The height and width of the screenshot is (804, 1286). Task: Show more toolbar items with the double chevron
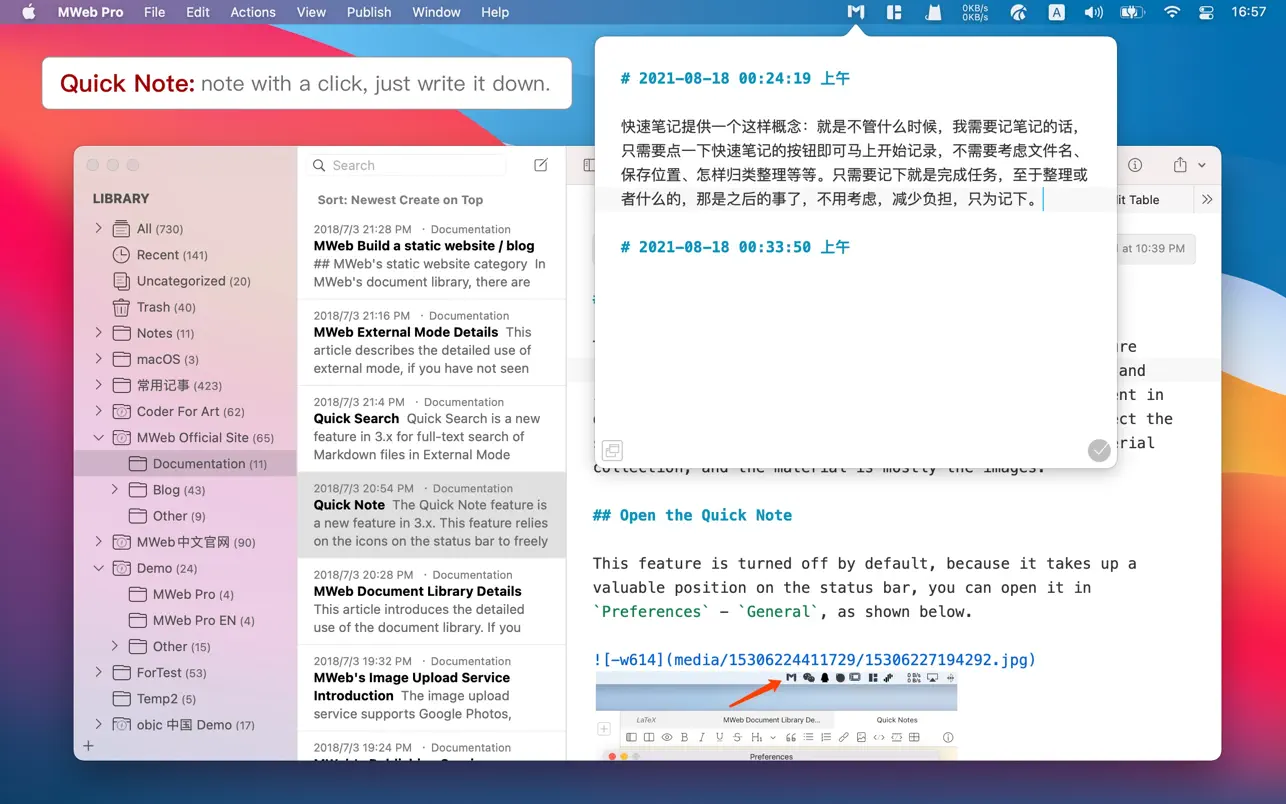(x=1207, y=199)
